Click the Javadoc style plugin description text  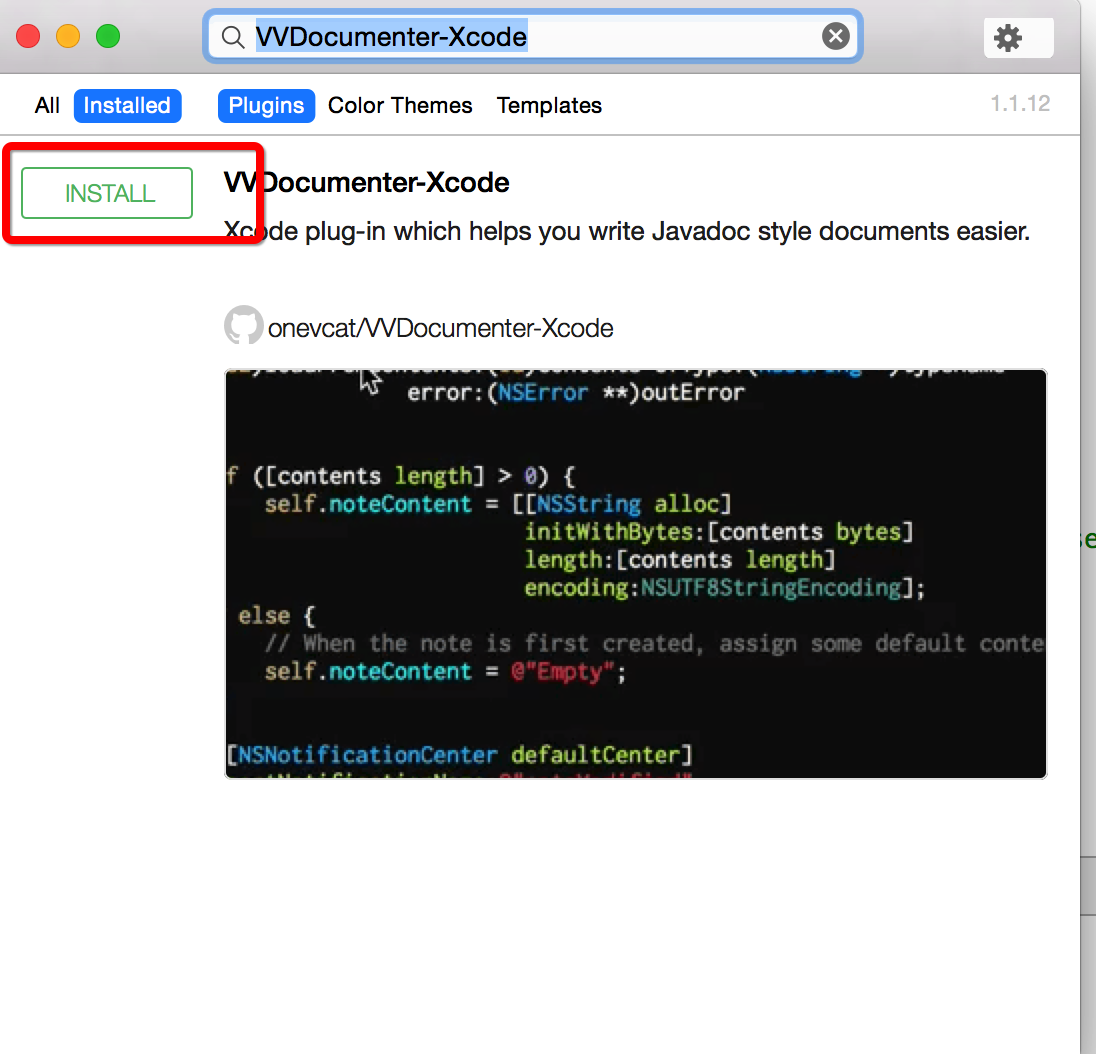click(626, 231)
